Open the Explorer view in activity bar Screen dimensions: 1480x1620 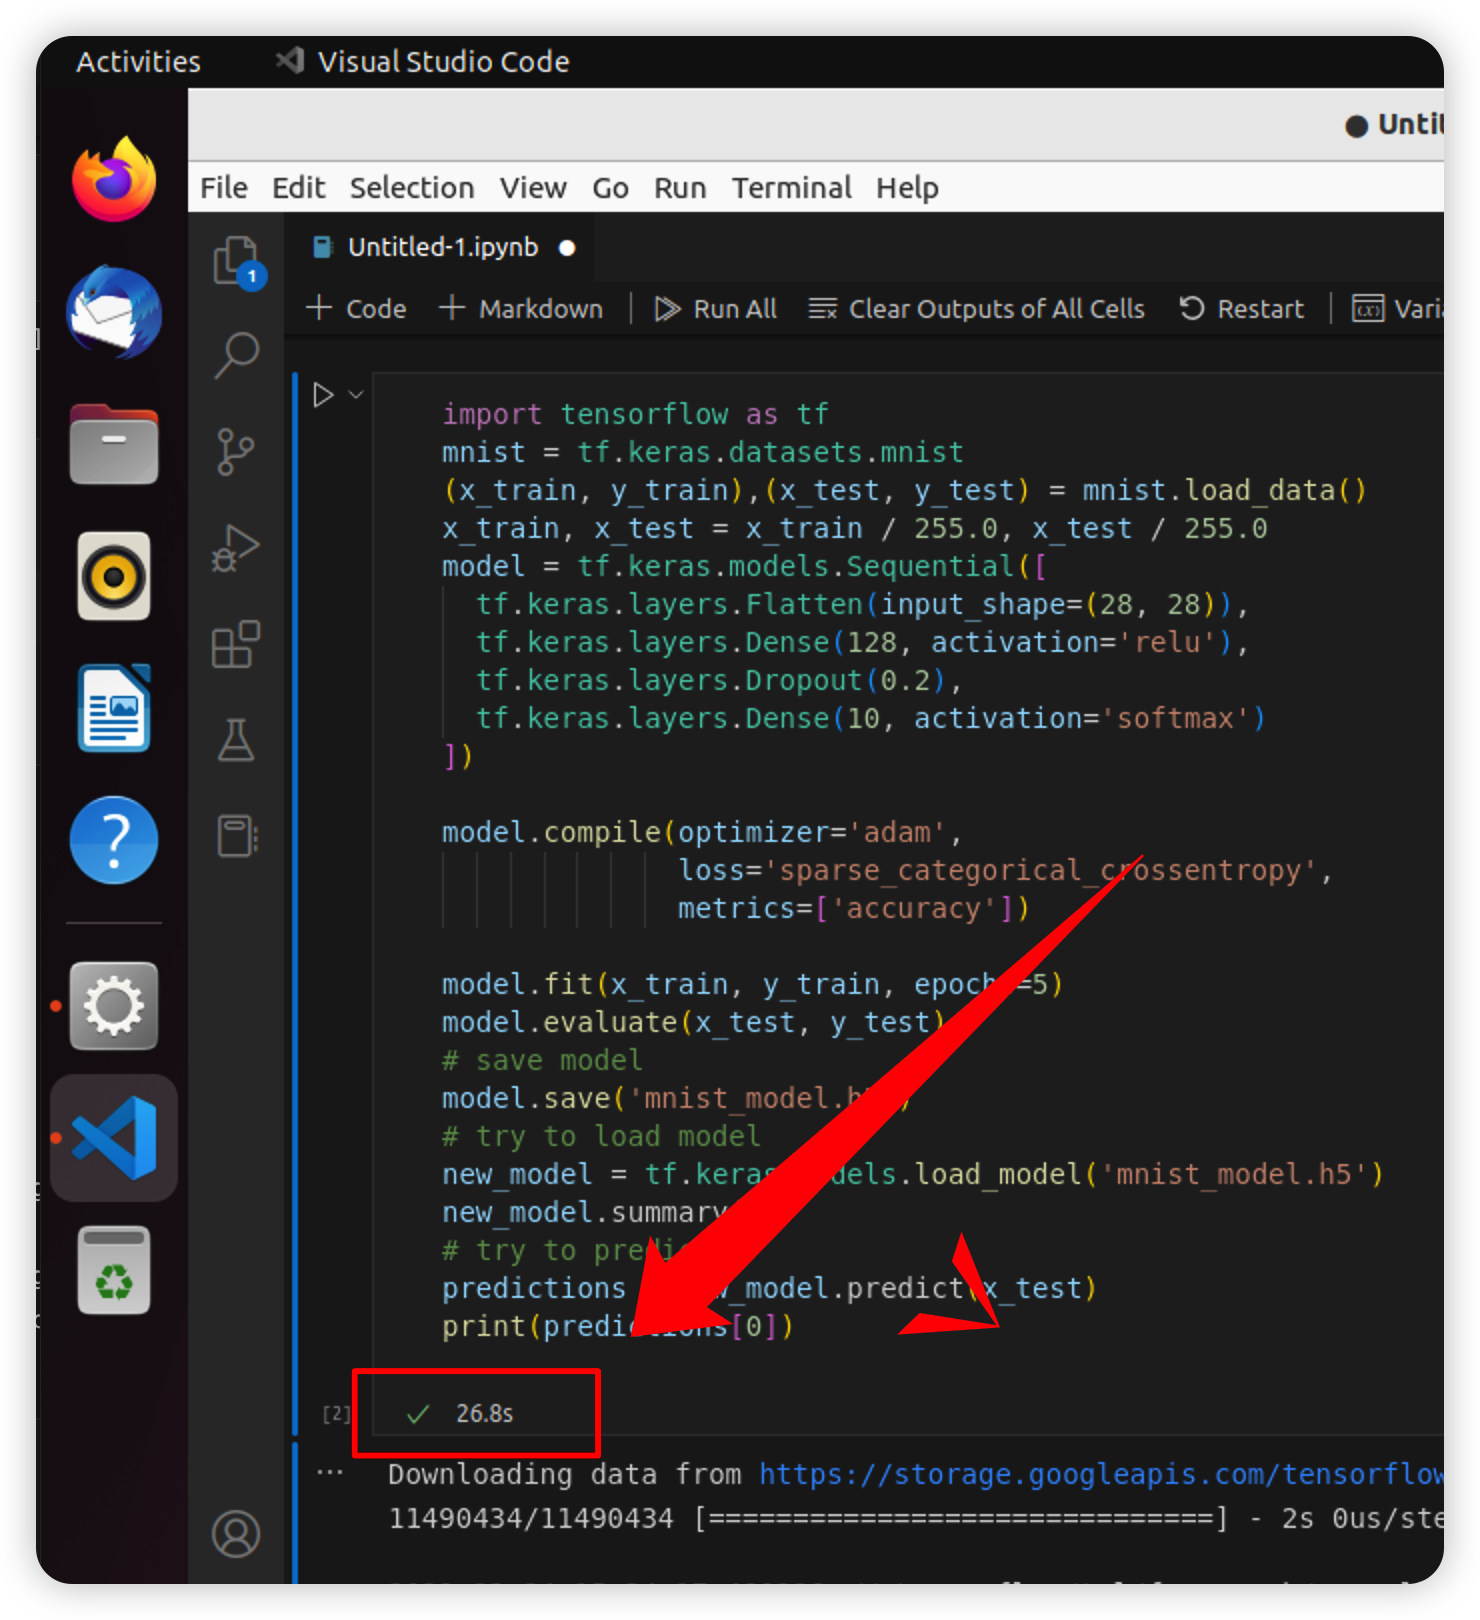click(236, 260)
